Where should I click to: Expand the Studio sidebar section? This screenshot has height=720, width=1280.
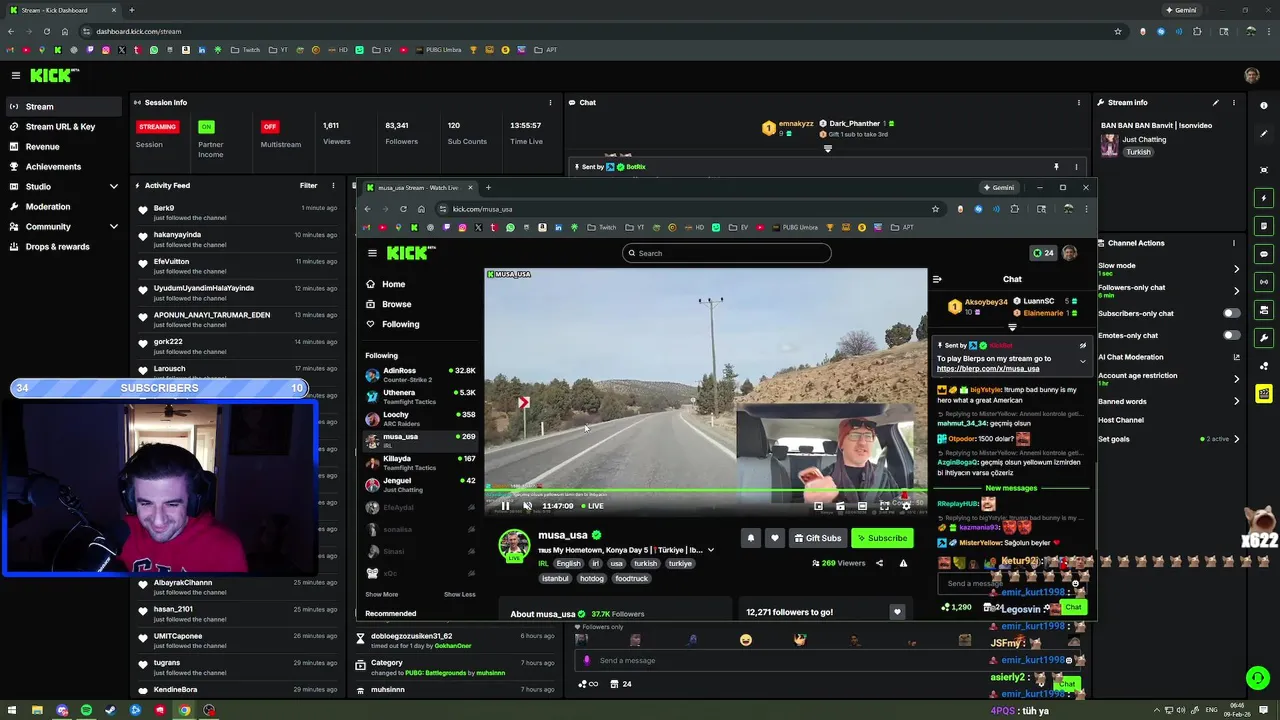113,187
